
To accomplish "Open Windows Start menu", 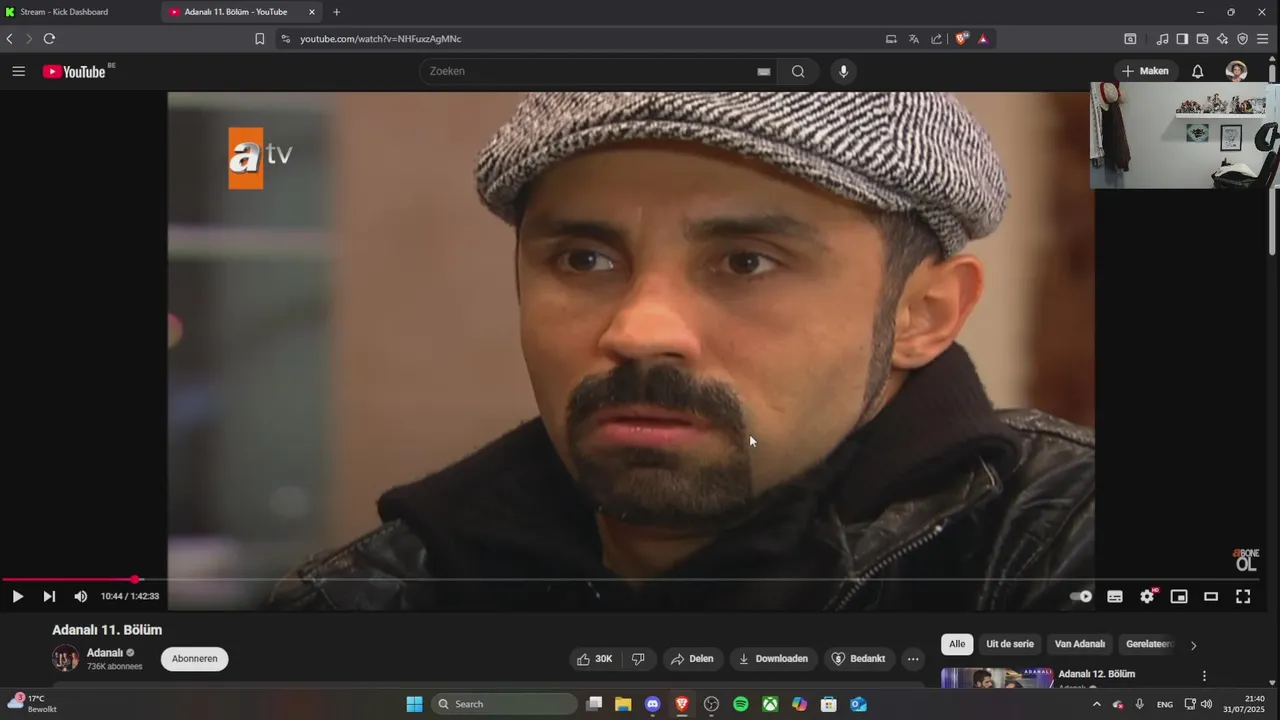I will [x=414, y=704].
